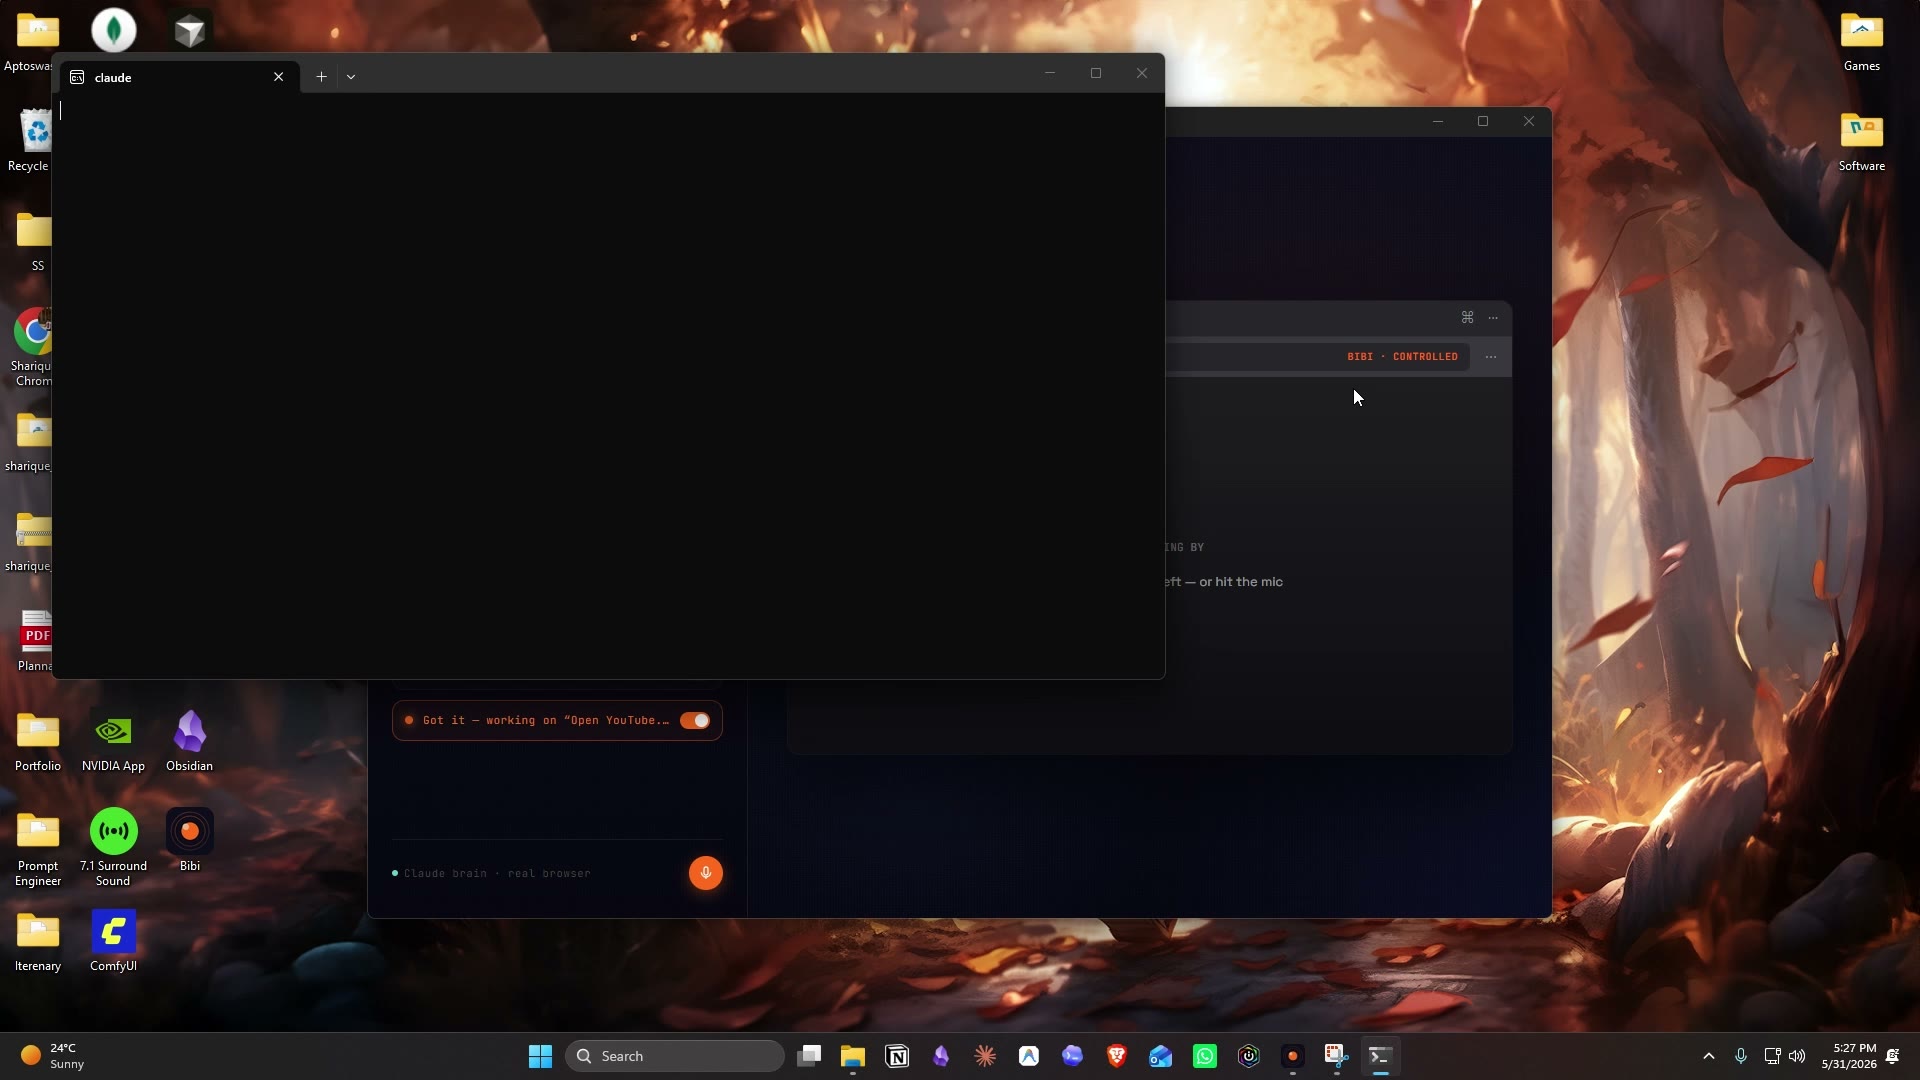
Task: Maximize the Bibi window behind the terminal
Action: 1483,121
